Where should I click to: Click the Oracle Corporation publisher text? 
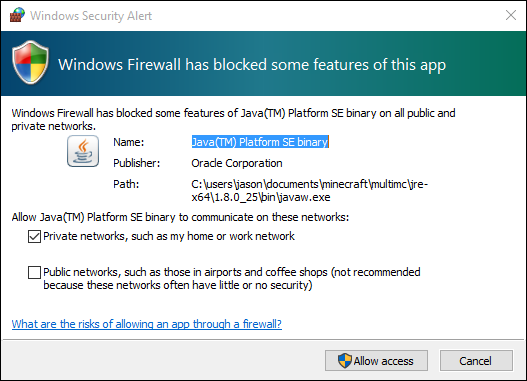click(237, 163)
